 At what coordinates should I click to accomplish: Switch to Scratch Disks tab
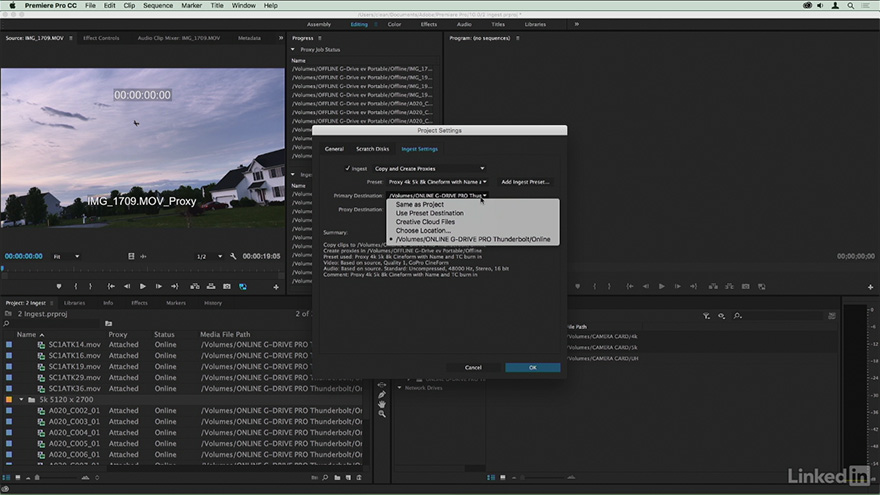point(372,149)
